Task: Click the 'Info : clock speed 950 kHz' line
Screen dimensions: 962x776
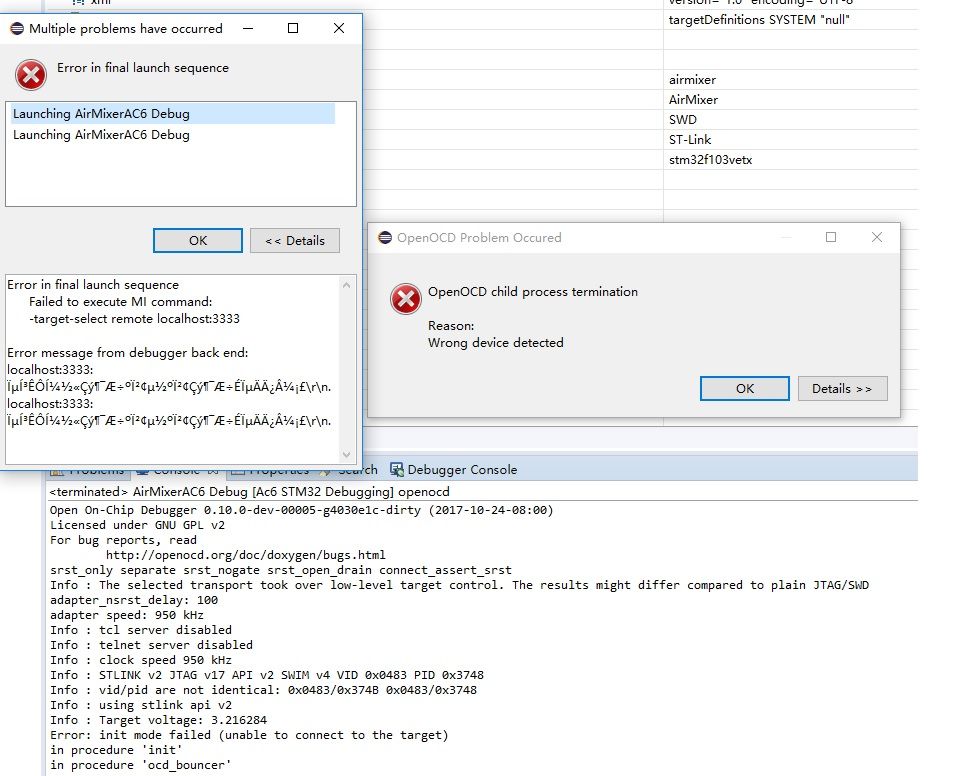Action: (x=140, y=660)
